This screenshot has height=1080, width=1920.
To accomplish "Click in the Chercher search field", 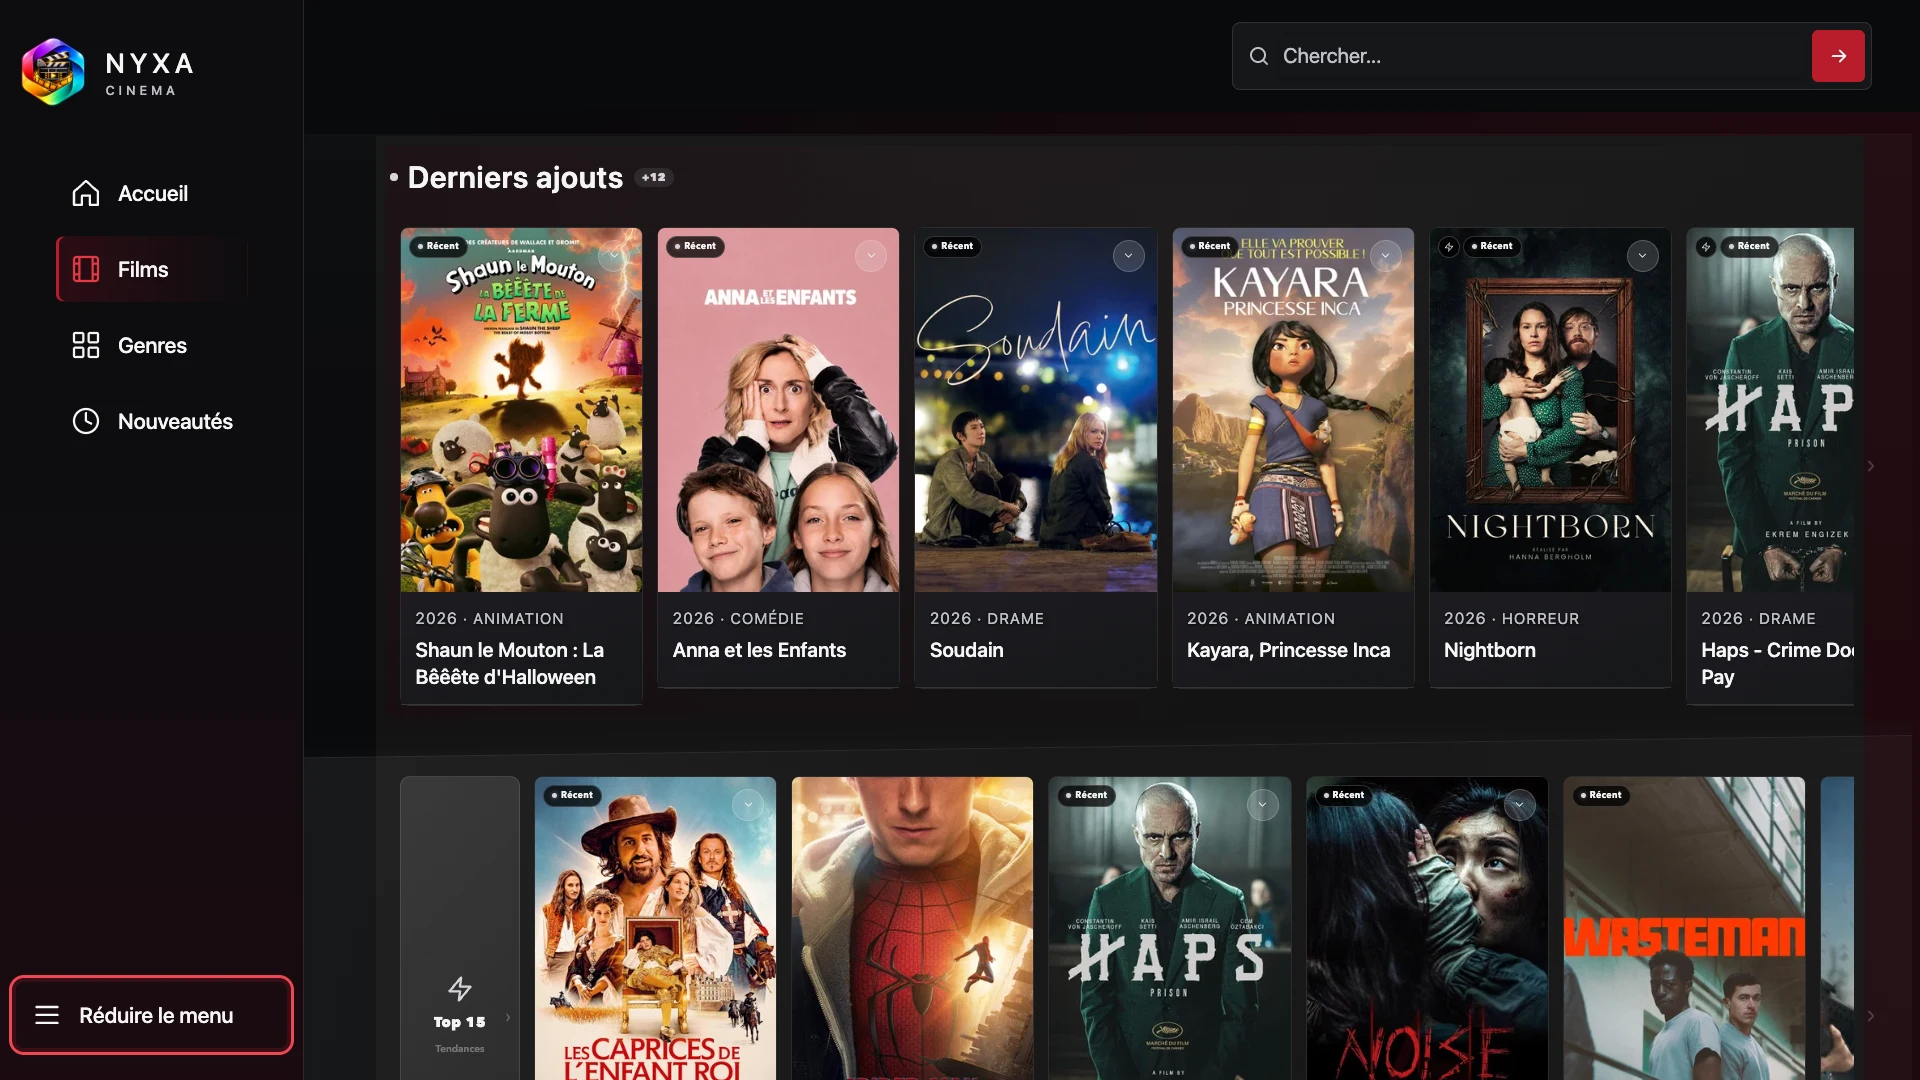I will click(1540, 56).
